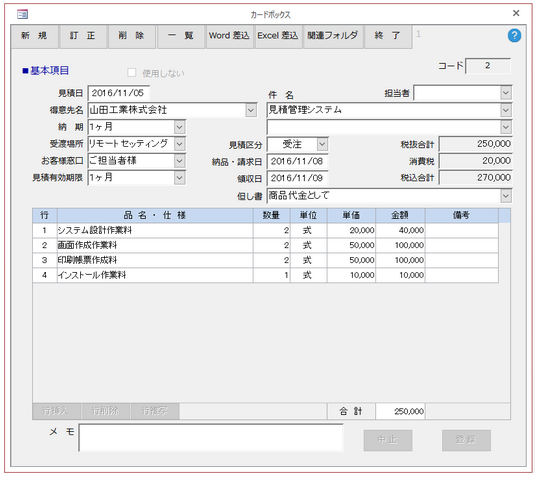Expand the 担当者 dropdown
Image resolution: width=536 pixels, height=477 pixels.
pyautogui.click(x=506, y=93)
